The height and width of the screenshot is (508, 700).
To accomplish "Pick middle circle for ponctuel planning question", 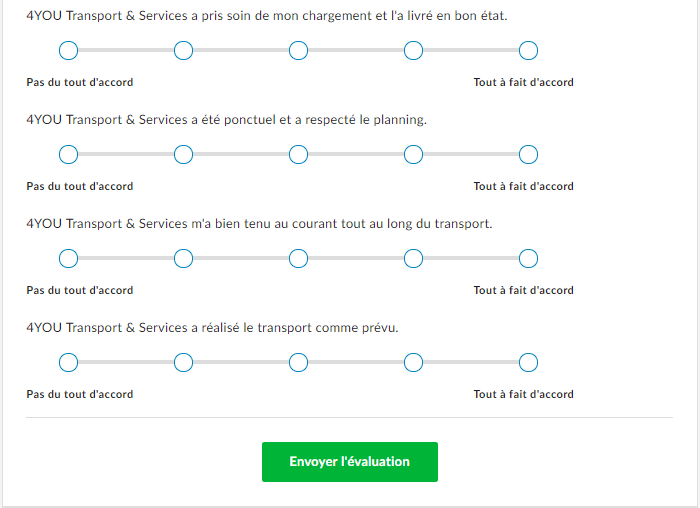I will pos(298,154).
